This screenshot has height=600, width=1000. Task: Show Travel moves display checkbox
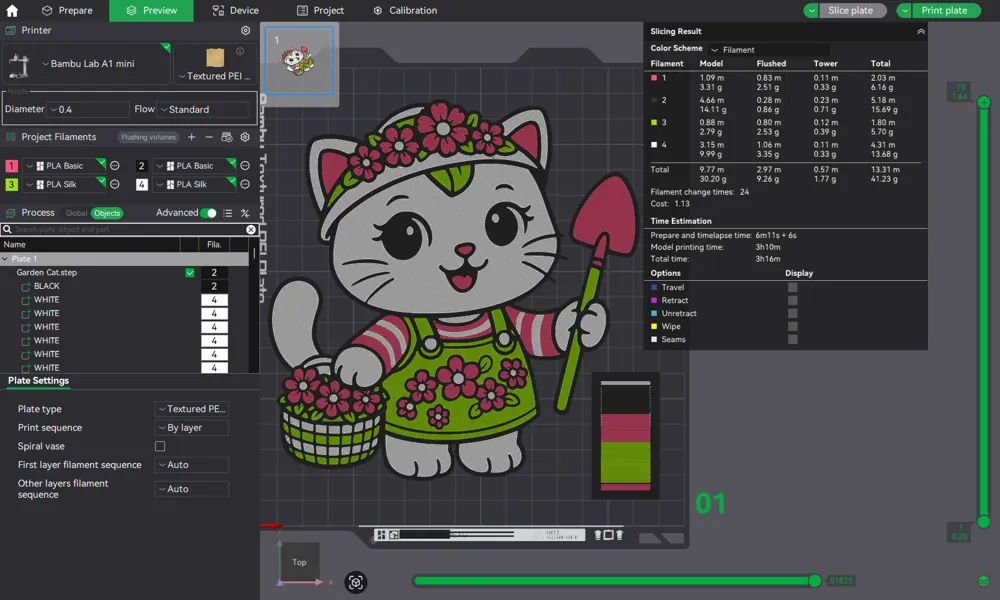pyautogui.click(x=793, y=288)
